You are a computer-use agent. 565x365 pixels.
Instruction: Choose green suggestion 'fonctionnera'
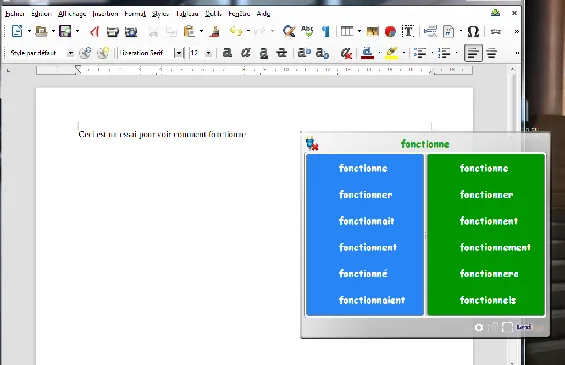[x=489, y=274]
